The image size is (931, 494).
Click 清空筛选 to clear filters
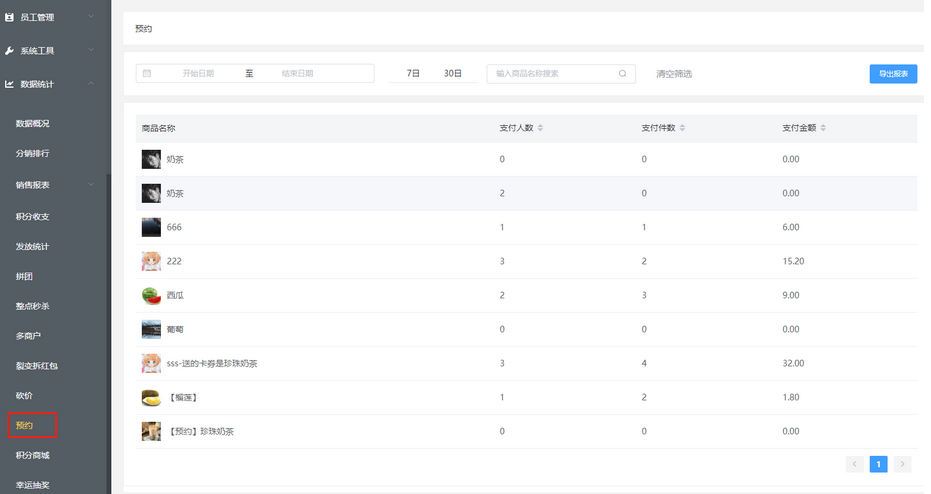[x=673, y=74]
